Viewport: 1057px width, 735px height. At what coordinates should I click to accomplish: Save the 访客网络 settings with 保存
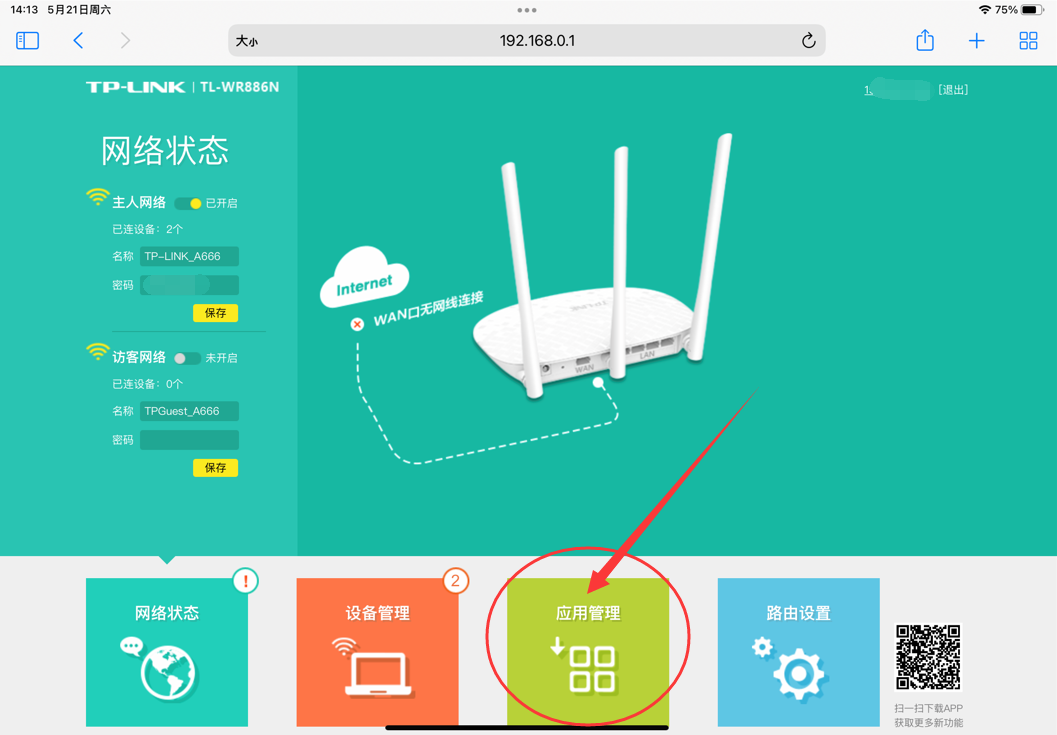pos(216,468)
